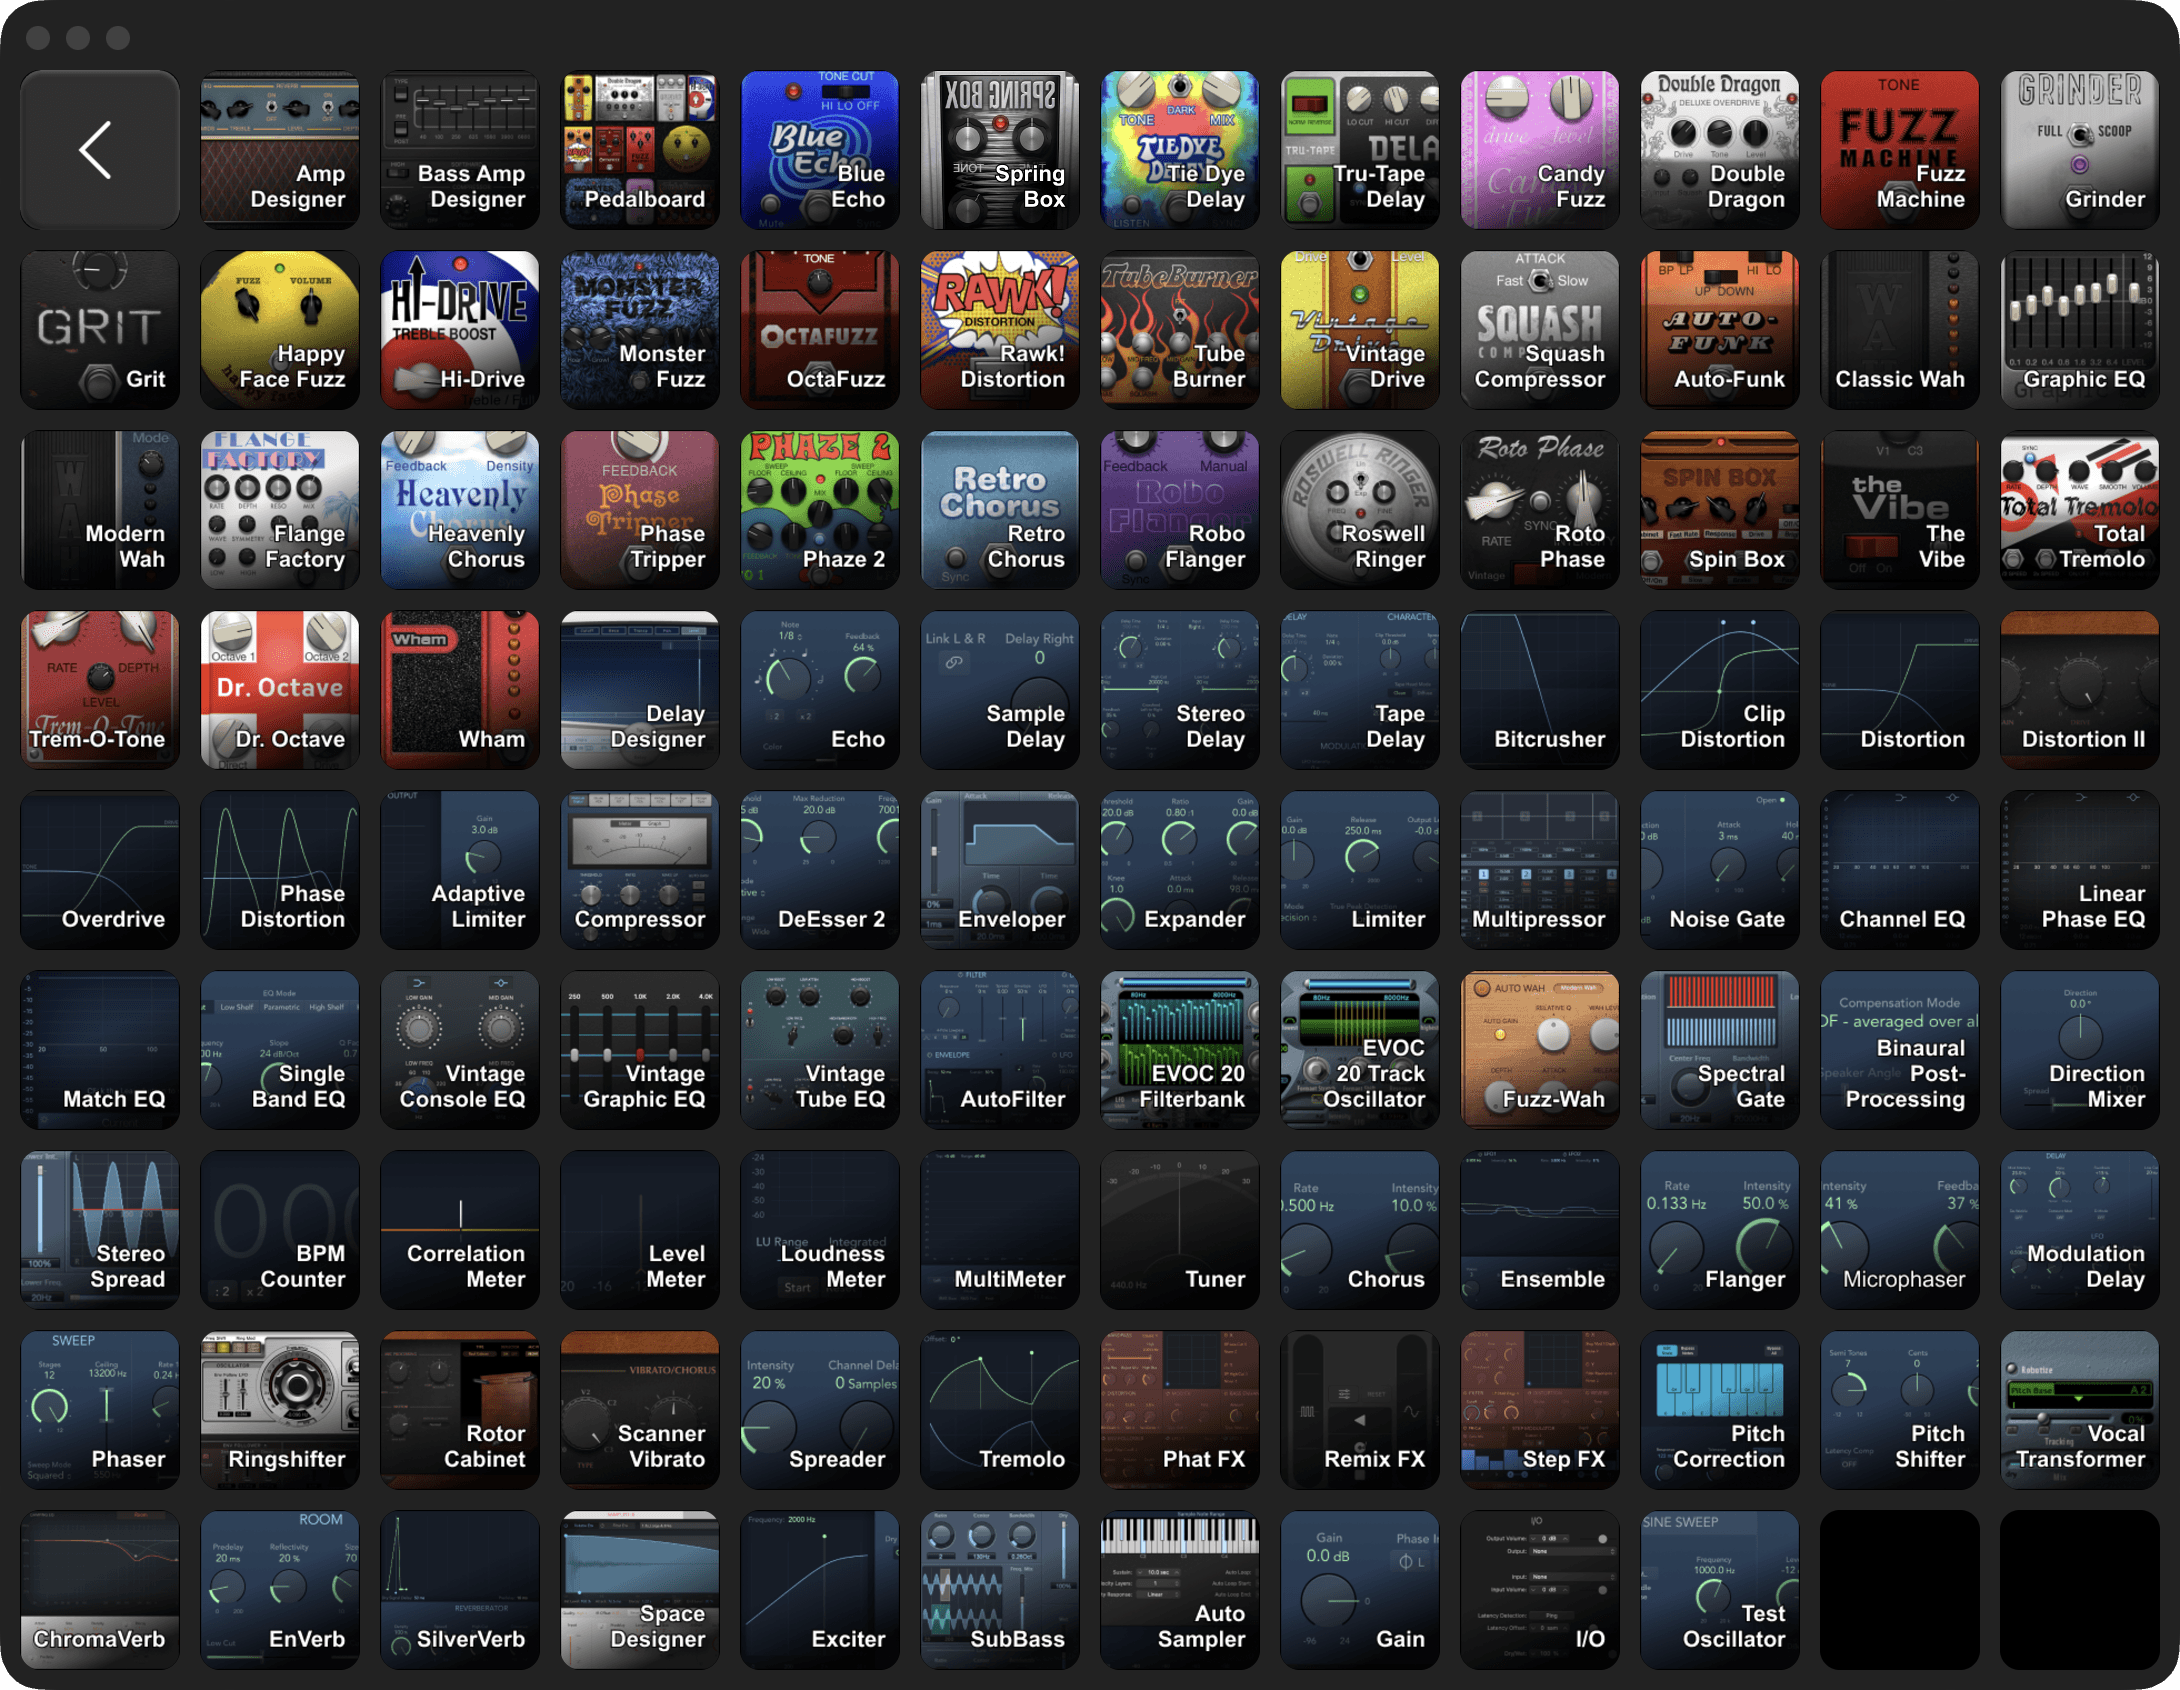2180x1690 pixels.
Task: Select the Modern Wah pedal
Action: [x=100, y=510]
